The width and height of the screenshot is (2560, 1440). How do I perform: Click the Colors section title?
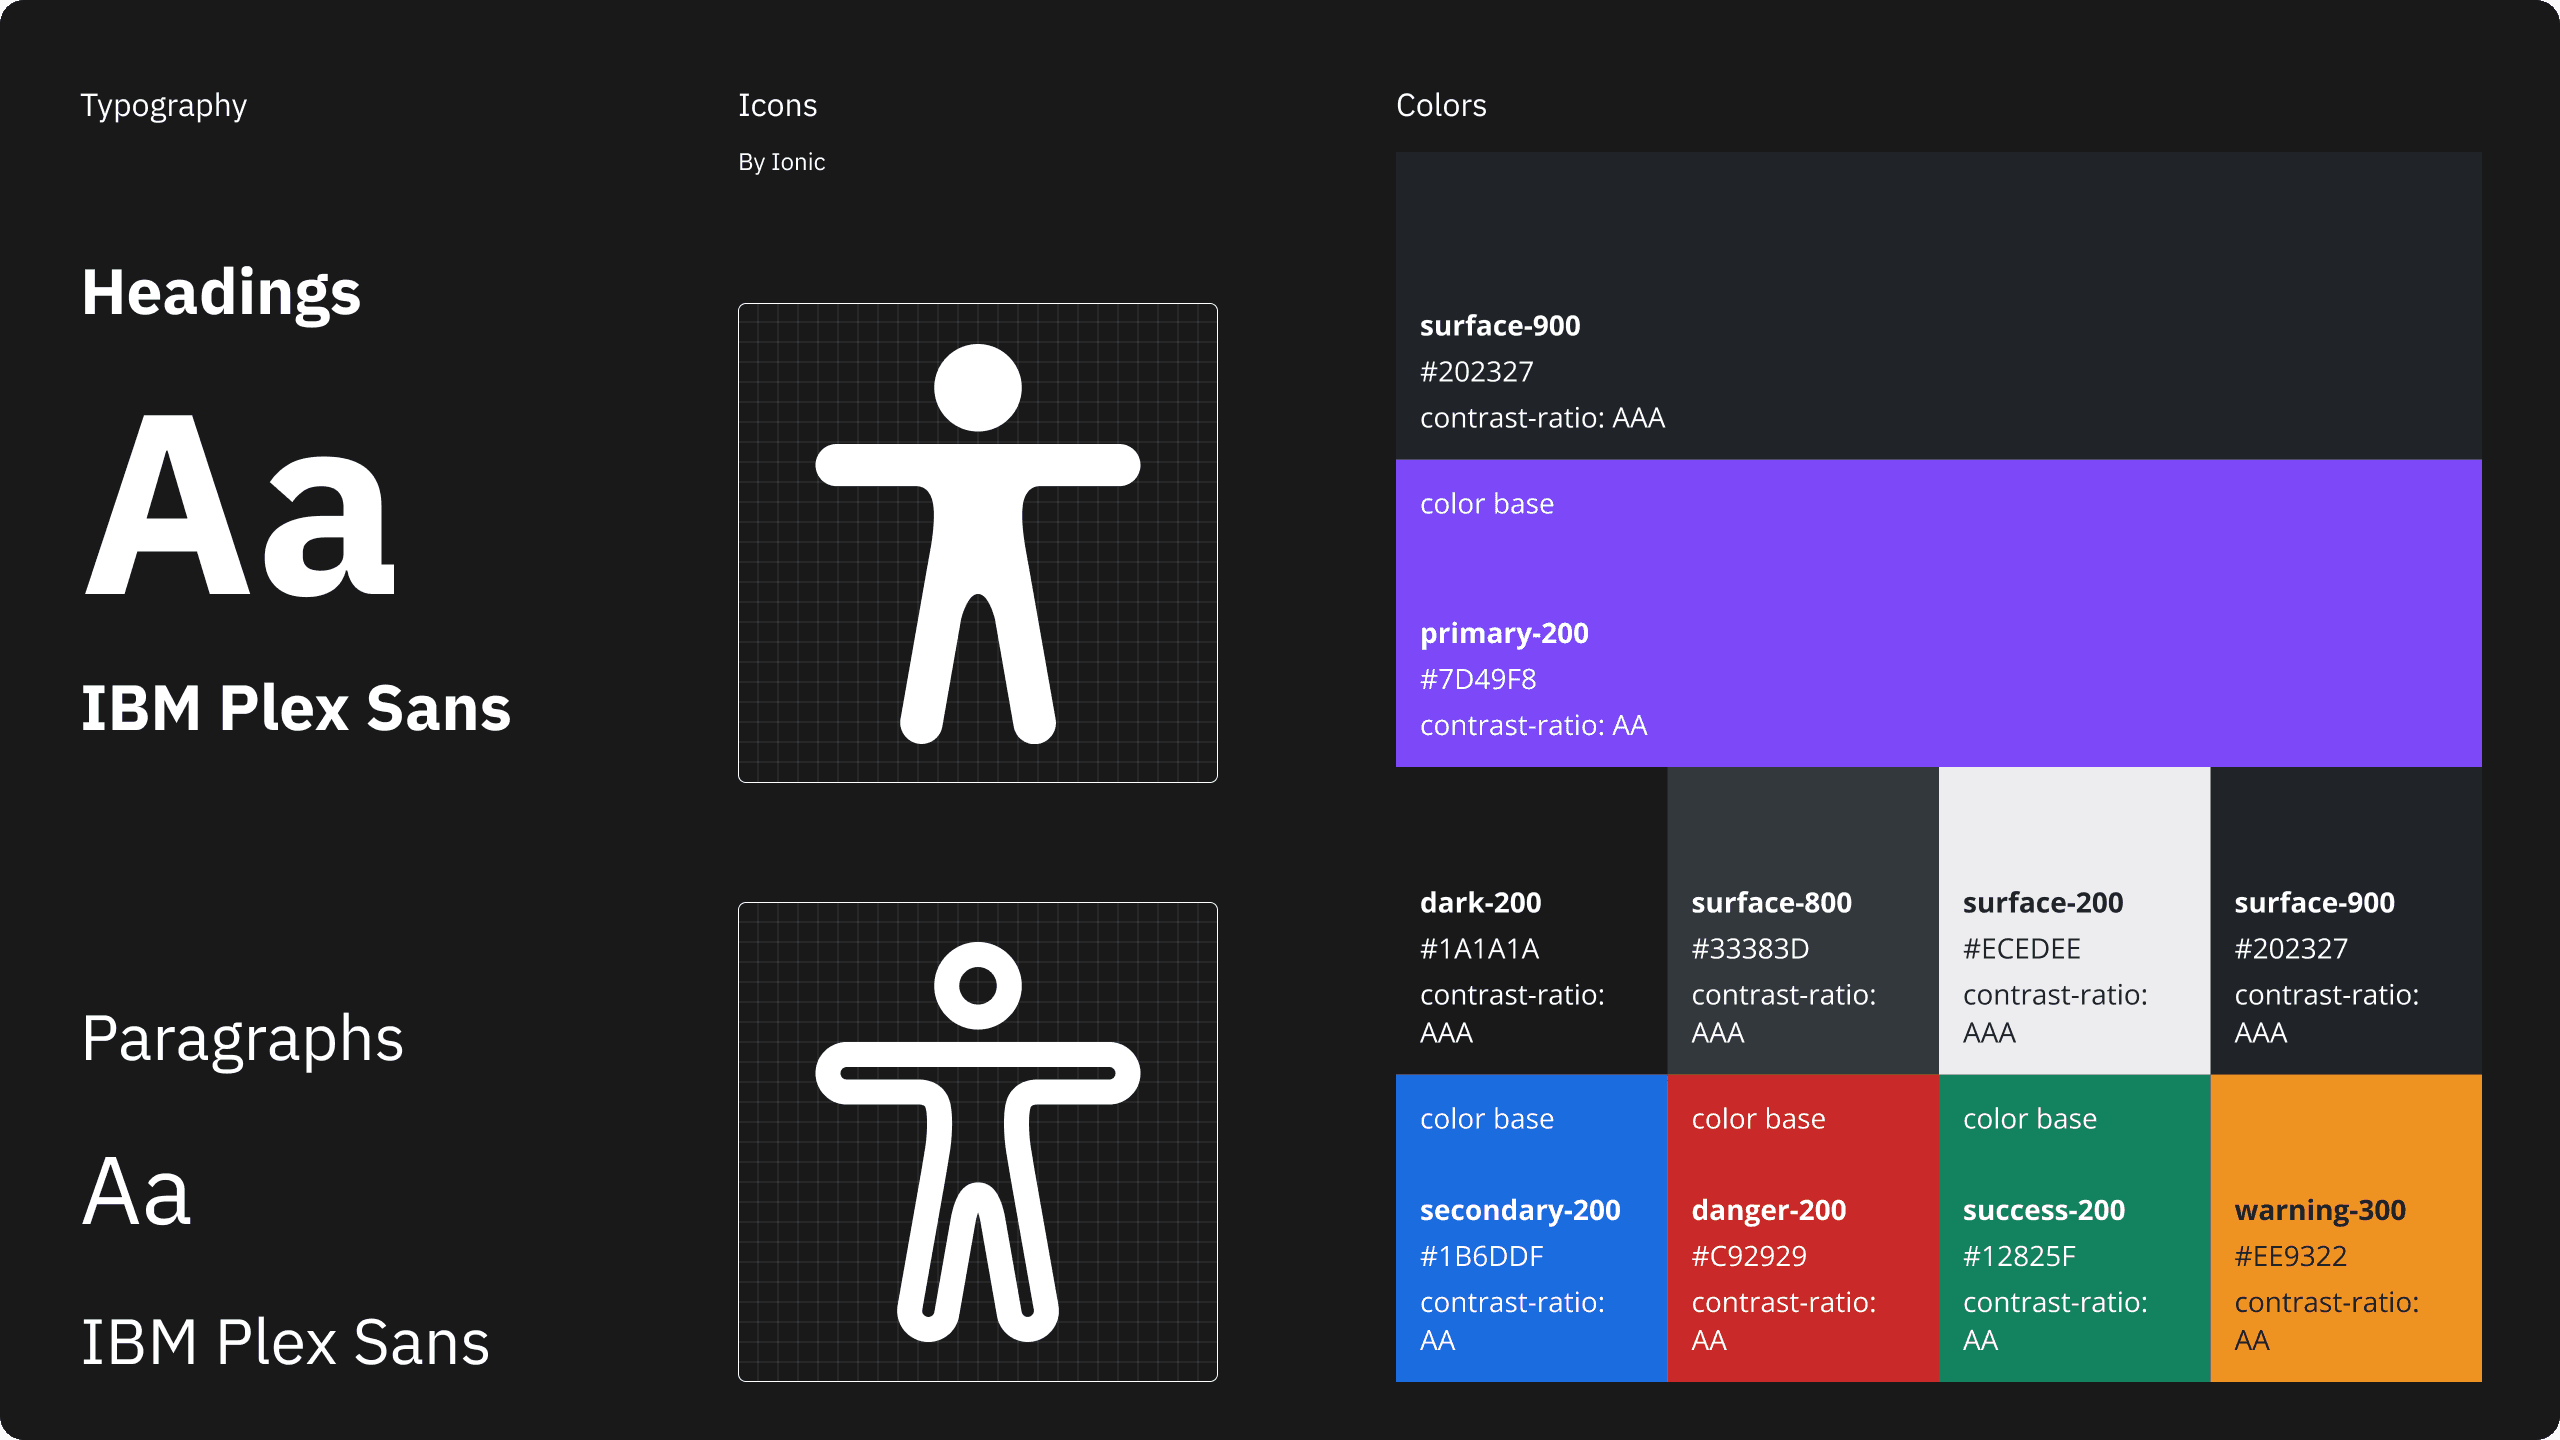coord(1441,105)
